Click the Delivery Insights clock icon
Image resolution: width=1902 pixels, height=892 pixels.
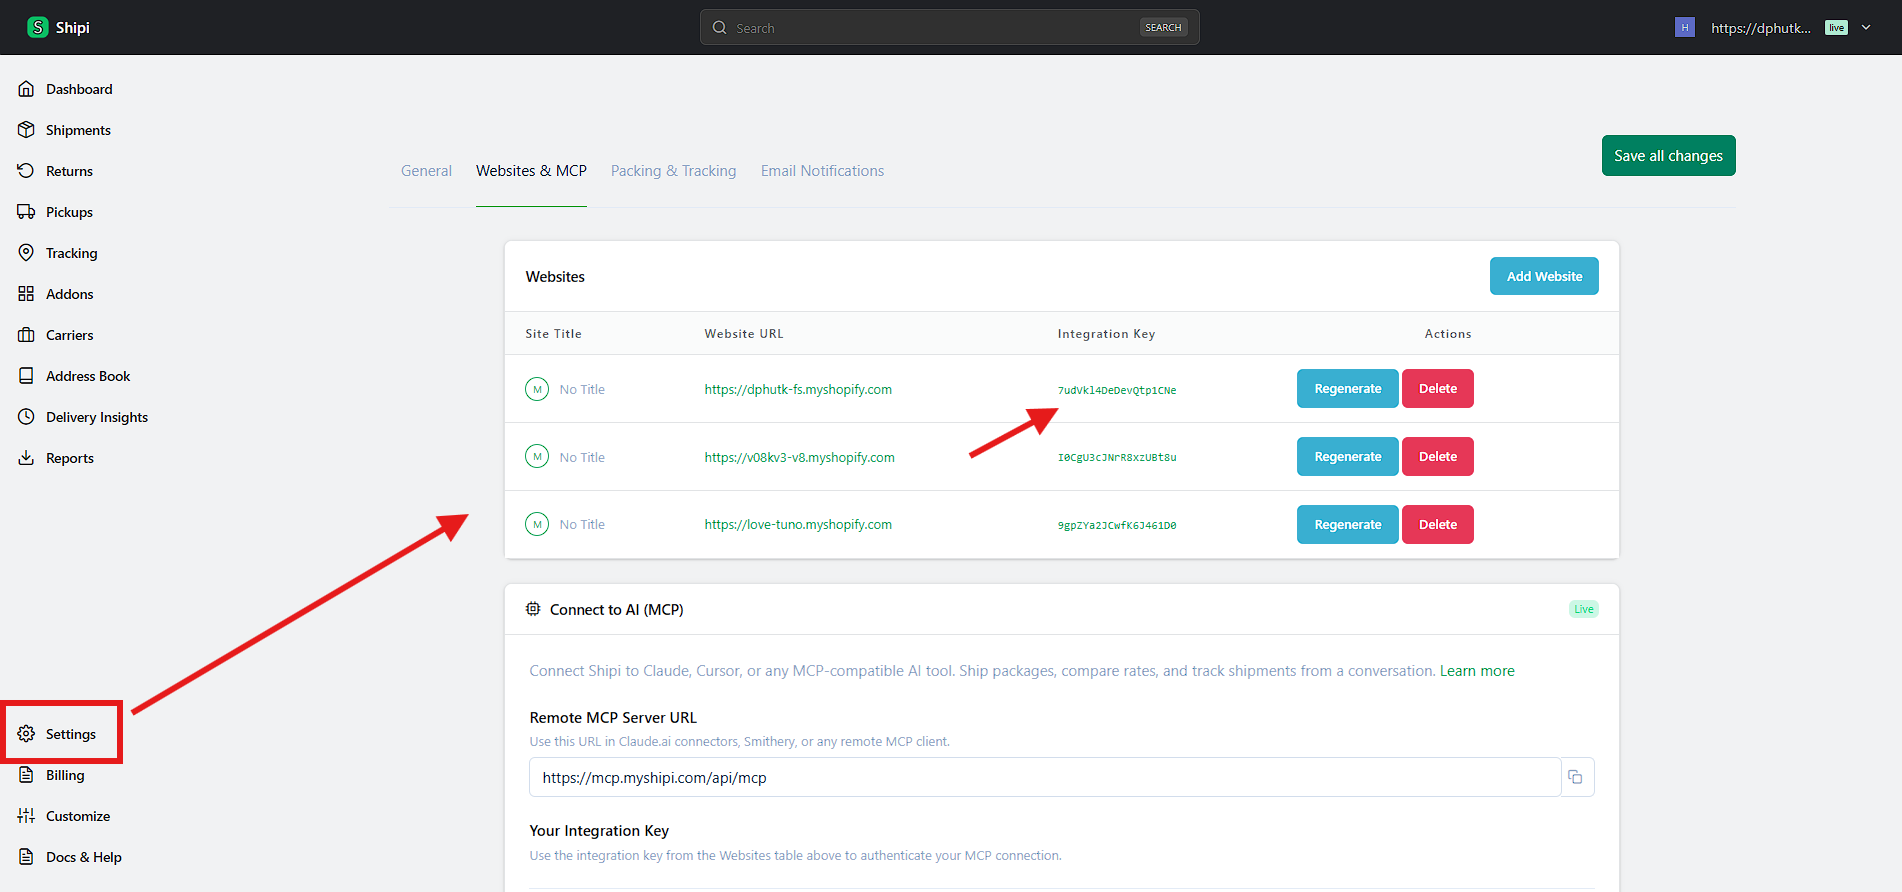click(x=26, y=417)
